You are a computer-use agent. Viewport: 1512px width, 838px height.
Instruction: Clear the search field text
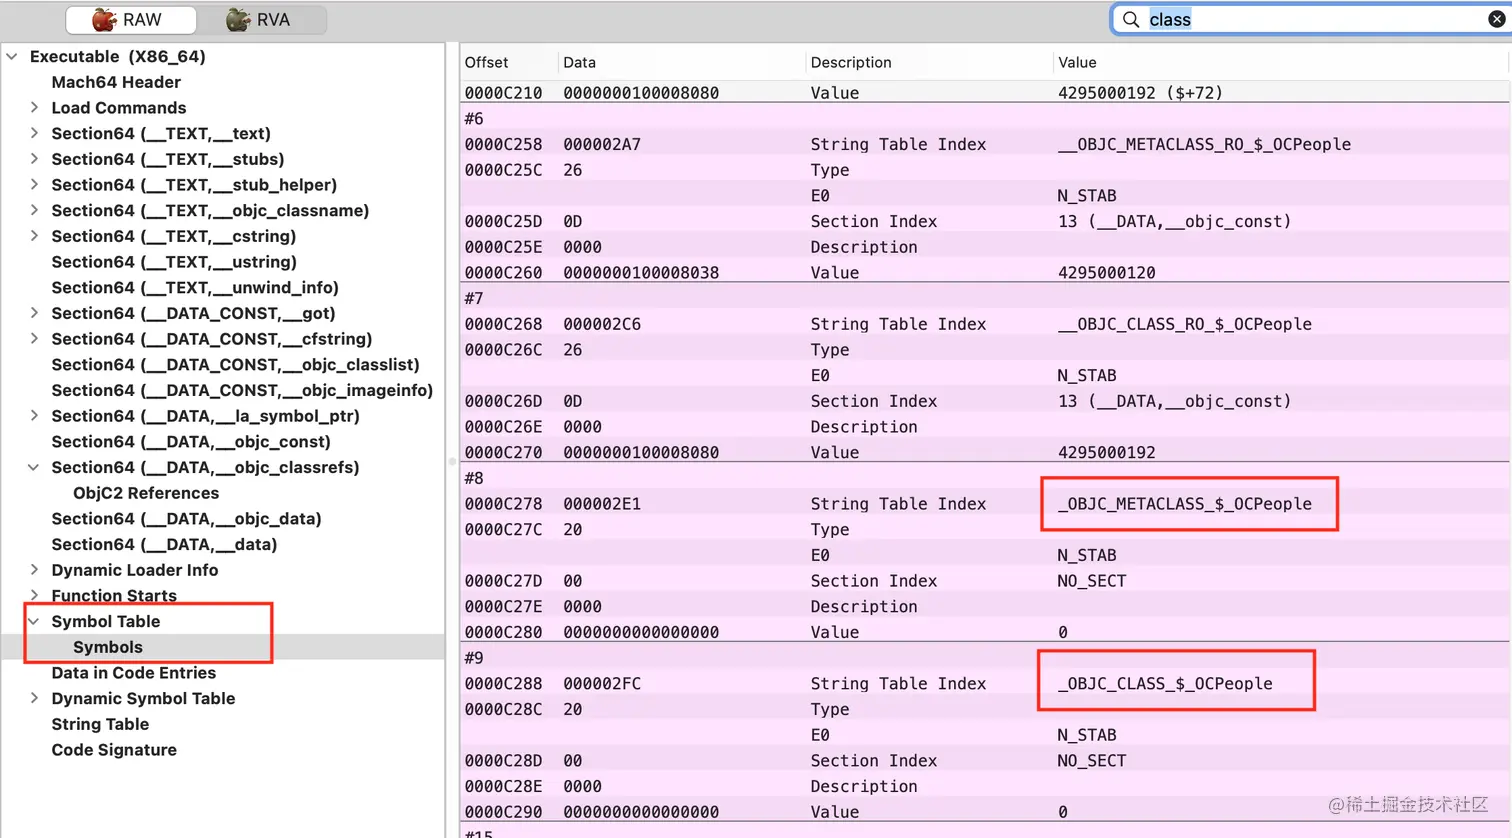[1497, 19]
